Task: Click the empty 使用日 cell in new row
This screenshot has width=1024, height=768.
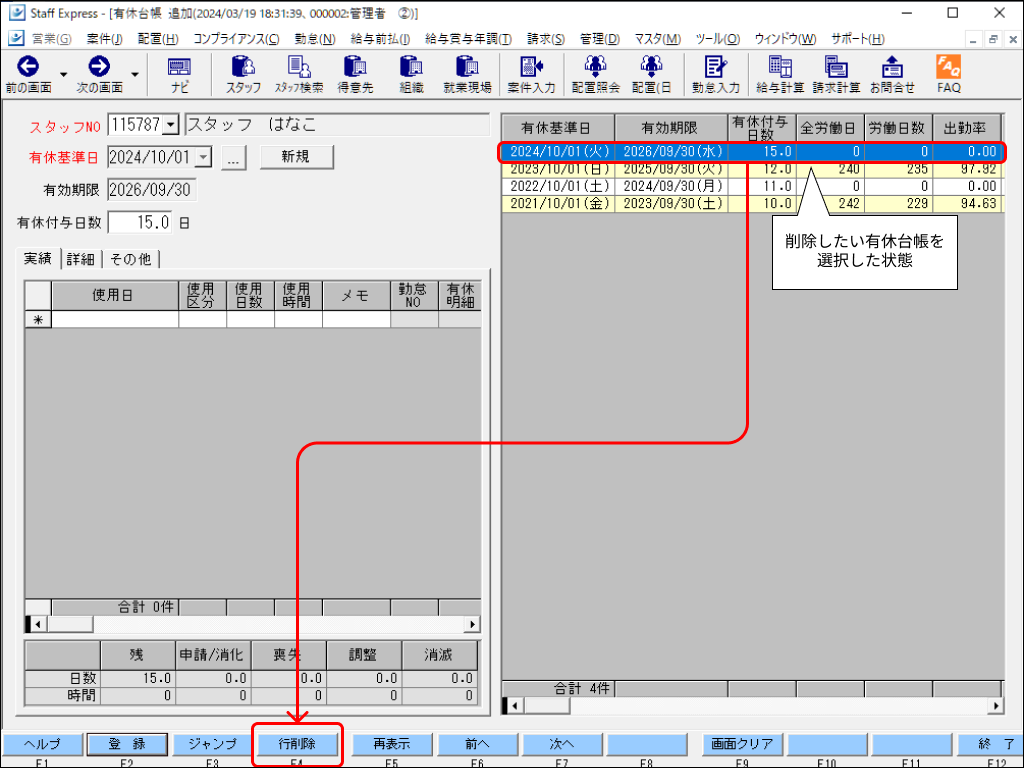Action: pos(115,319)
